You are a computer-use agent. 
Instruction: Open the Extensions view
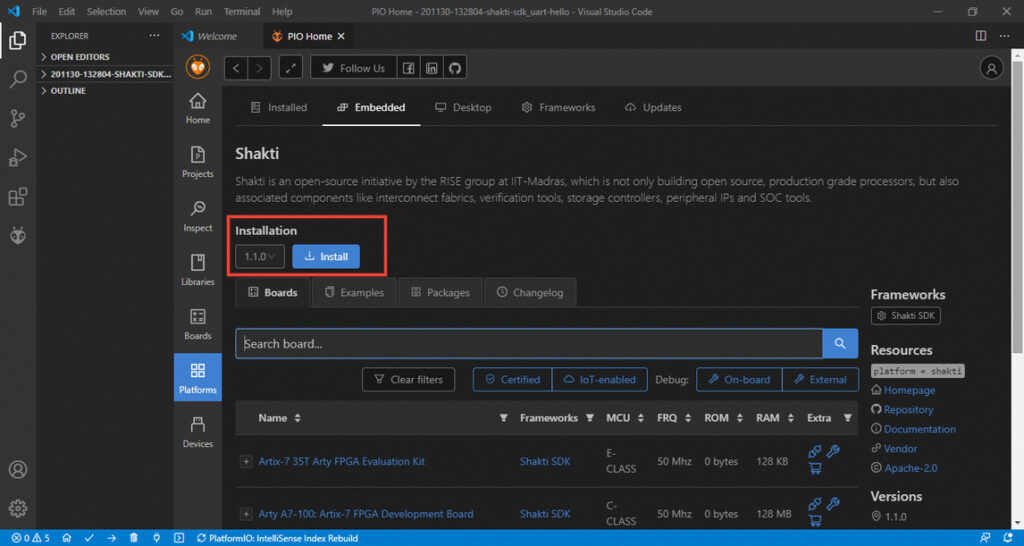coord(18,197)
